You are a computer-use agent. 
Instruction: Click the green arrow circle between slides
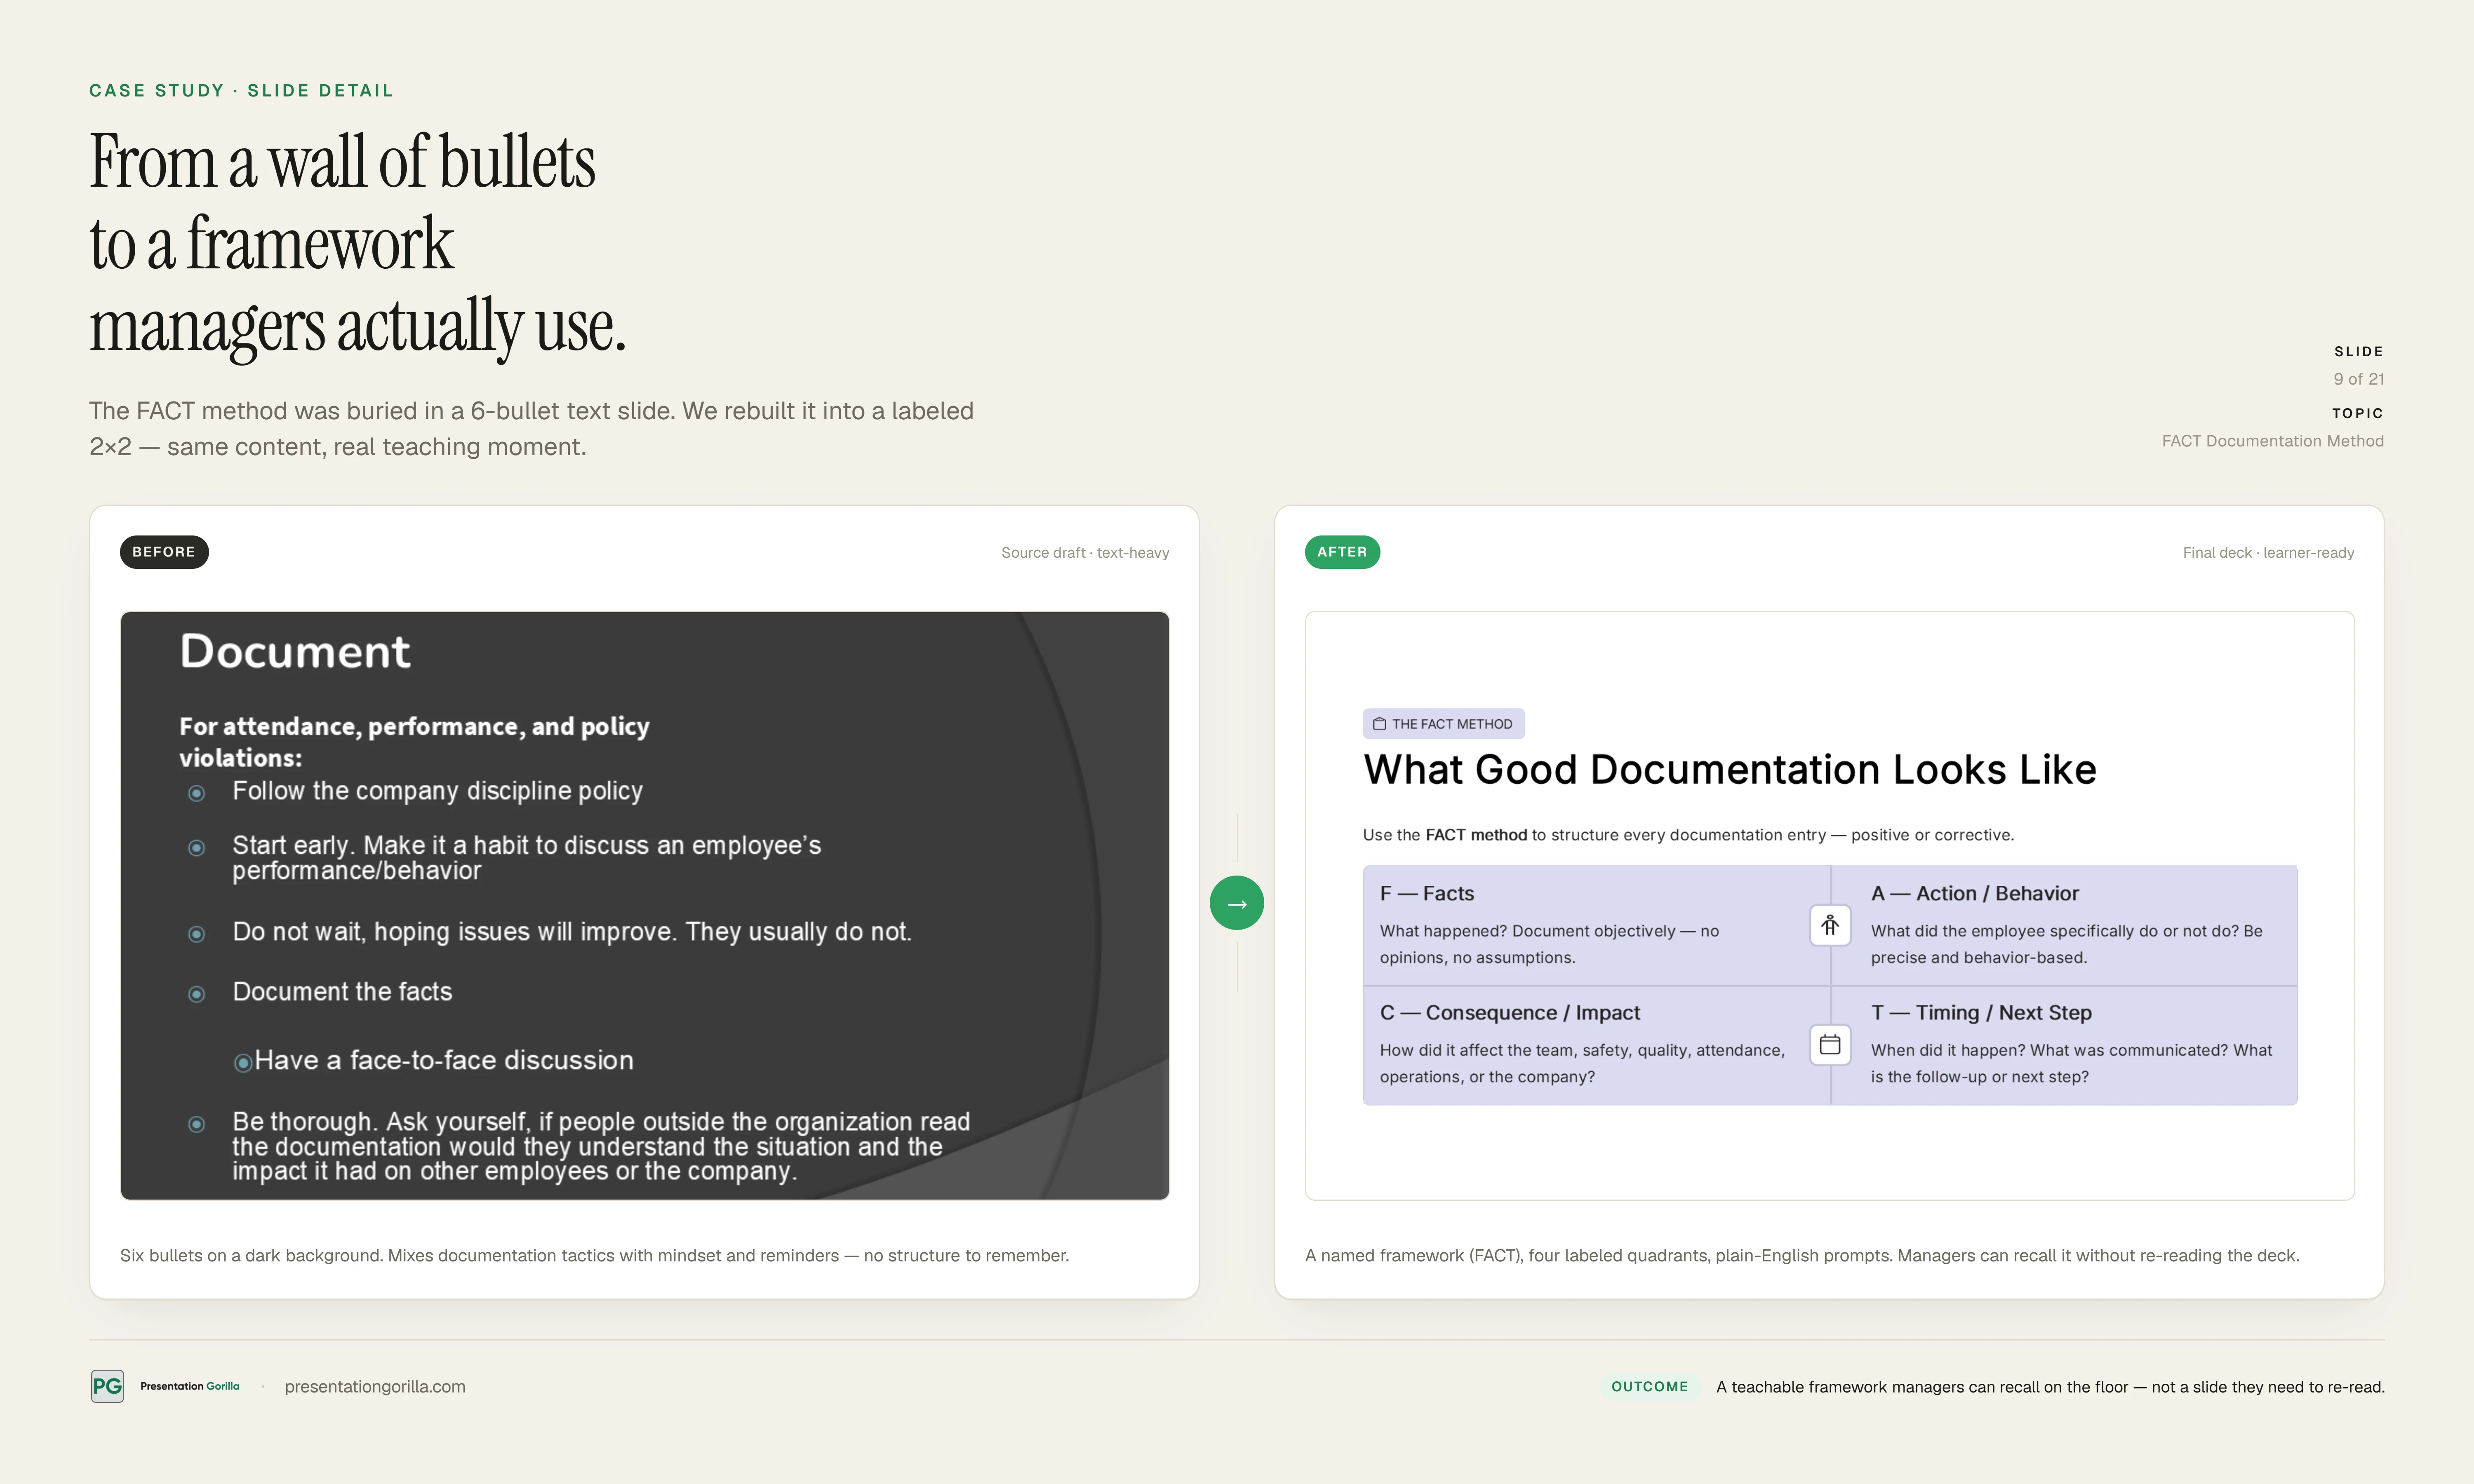click(1236, 903)
